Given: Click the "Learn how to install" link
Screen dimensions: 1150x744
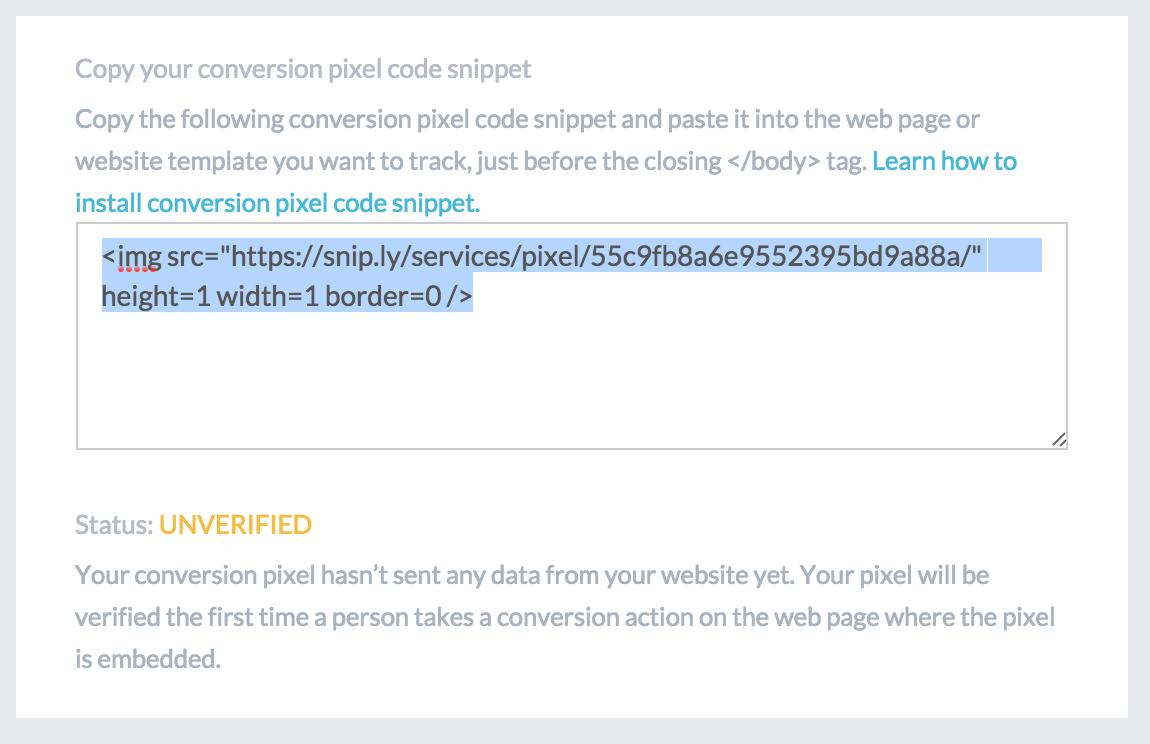Looking at the screenshot, I should click(944, 160).
